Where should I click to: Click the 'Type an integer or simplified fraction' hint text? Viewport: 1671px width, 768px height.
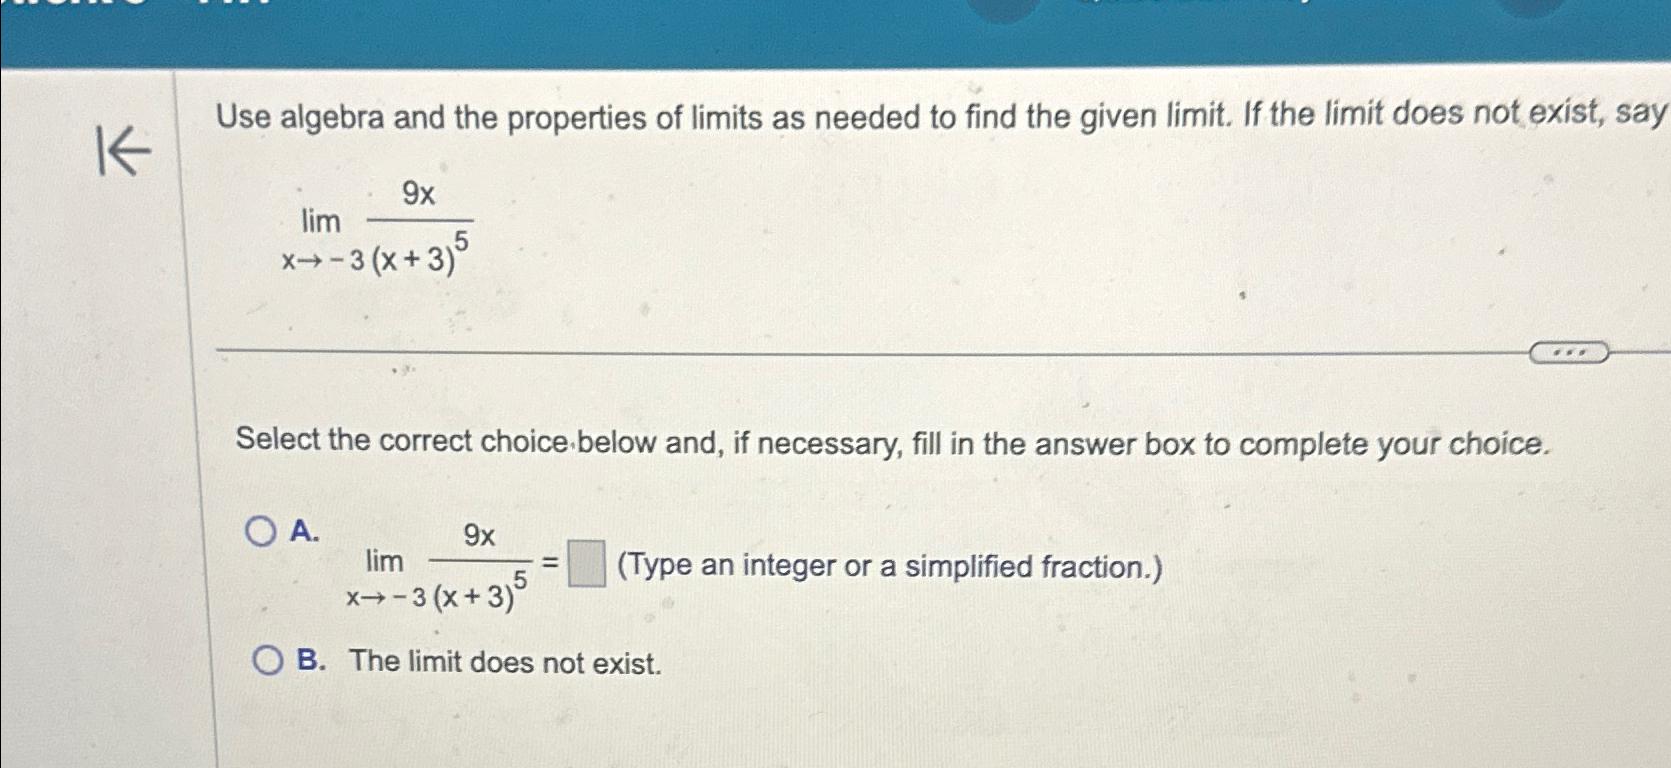[888, 567]
